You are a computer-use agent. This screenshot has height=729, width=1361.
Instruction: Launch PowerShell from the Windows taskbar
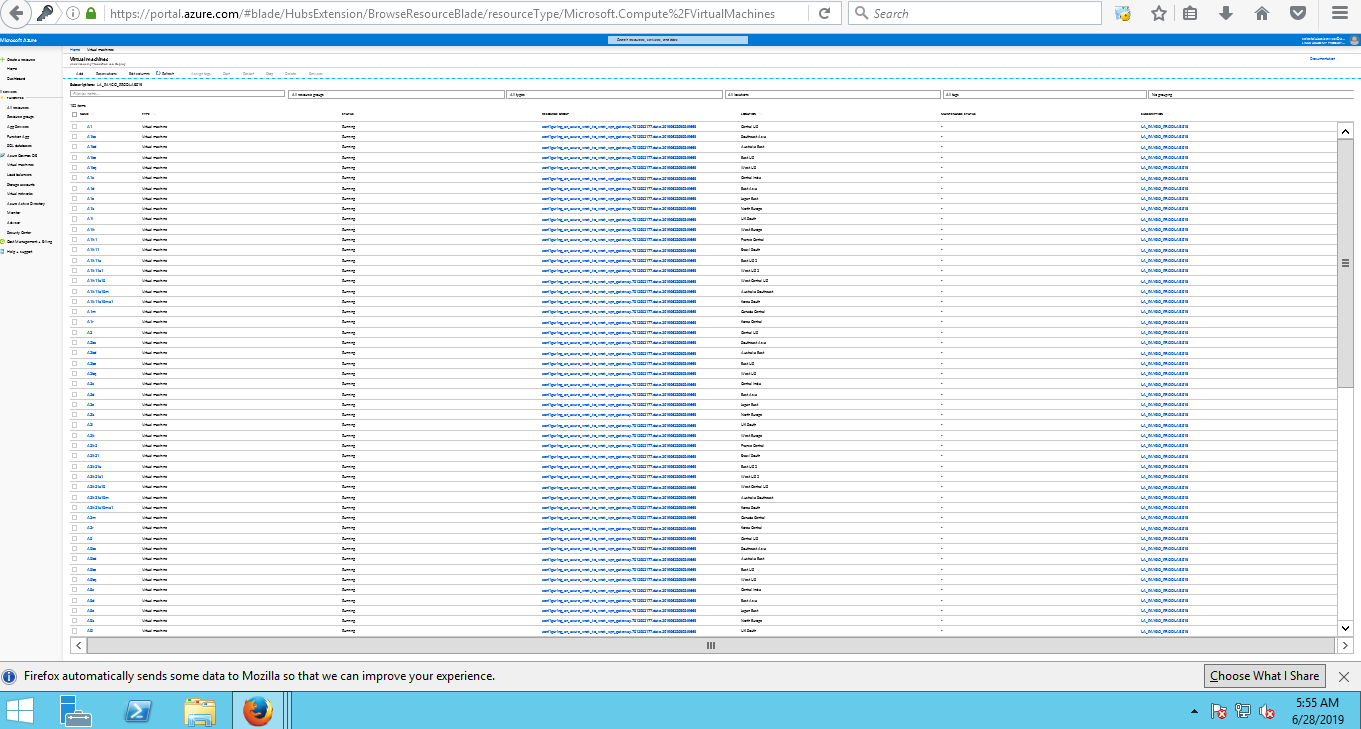point(138,711)
